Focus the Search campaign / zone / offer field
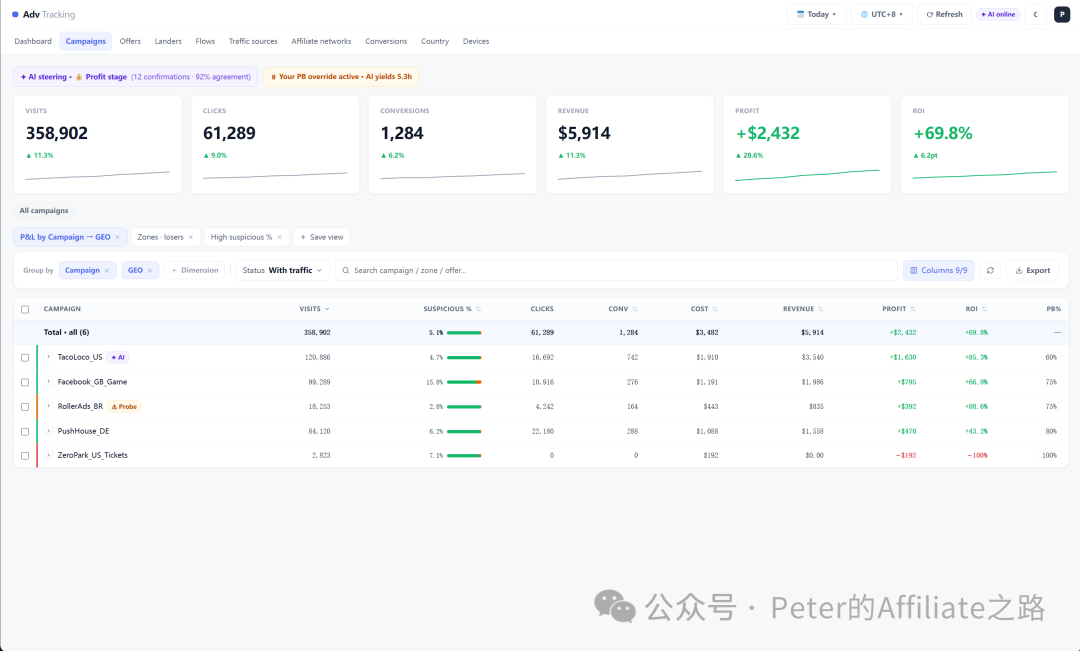This screenshot has width=1080, height=651. click(x=616, y=271)
